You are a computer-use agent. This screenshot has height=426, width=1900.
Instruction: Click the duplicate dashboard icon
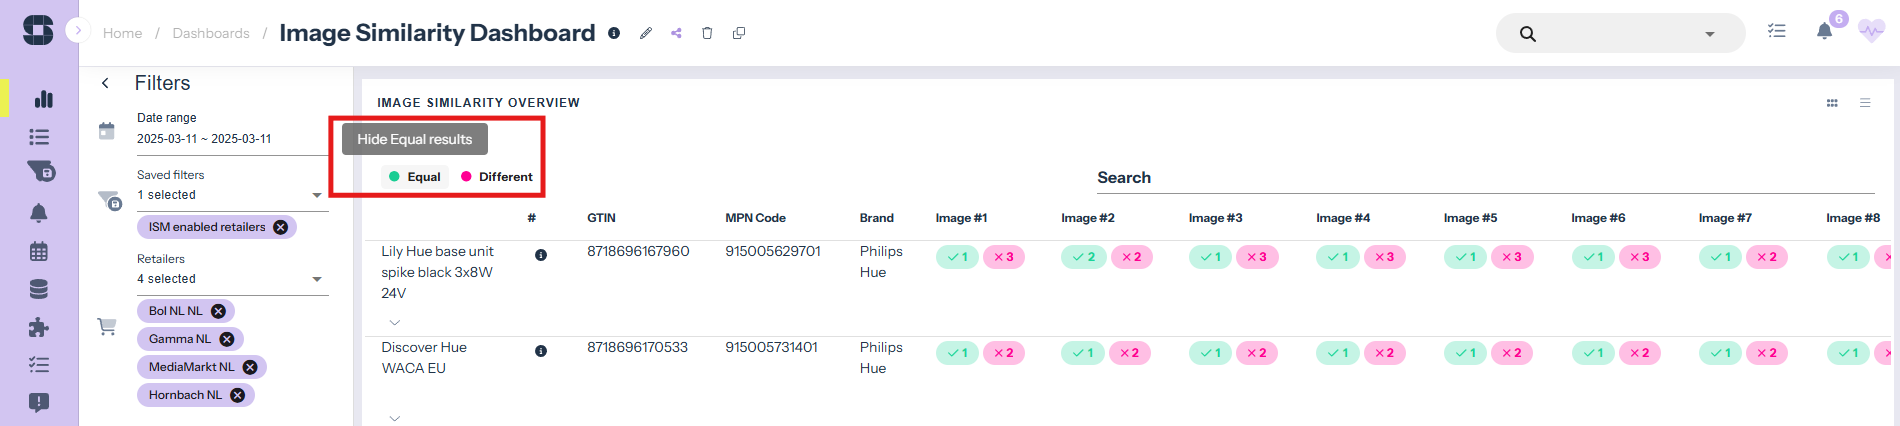[739, 33]
